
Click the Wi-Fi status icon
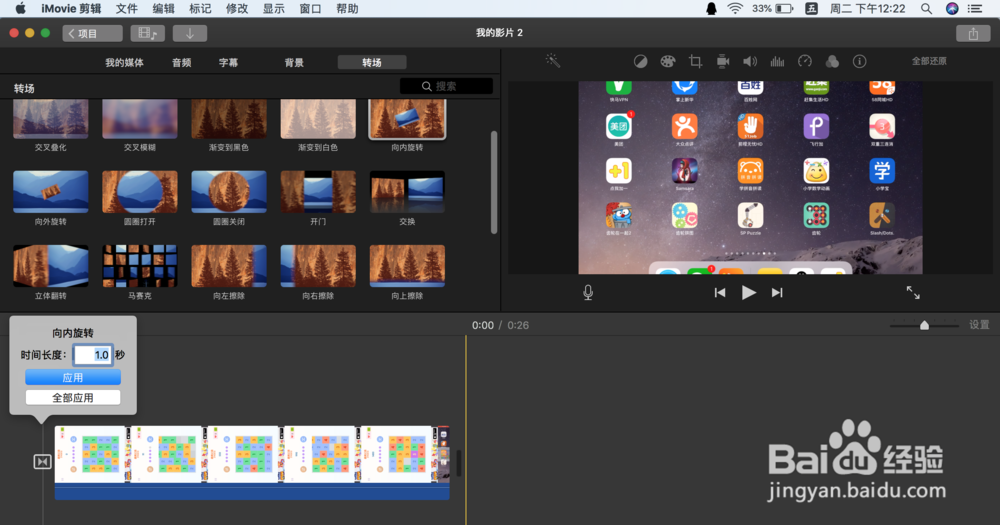(735, 8)
